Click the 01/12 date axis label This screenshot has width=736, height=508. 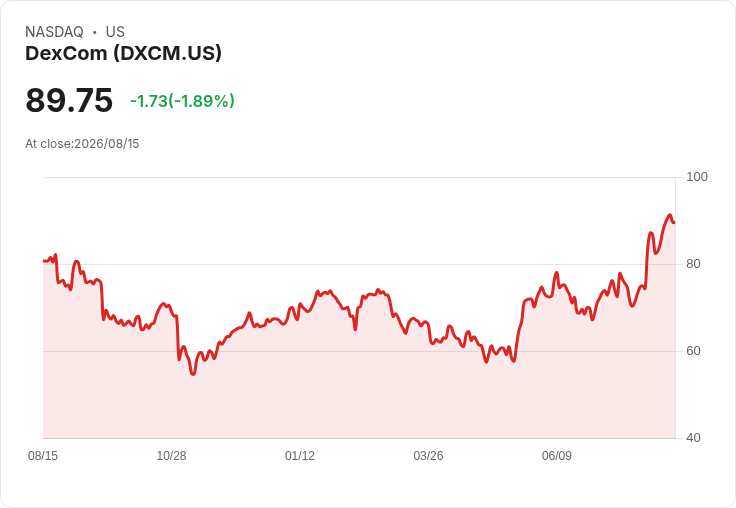(299, 455)
